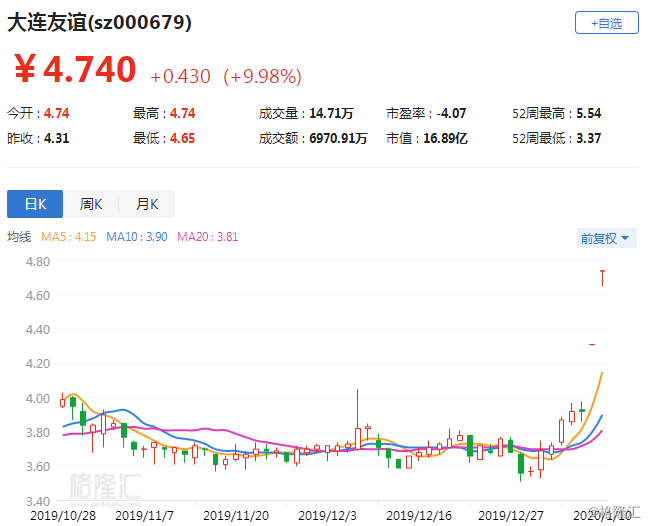
Task: Expand the 前复权 adjustment dropdown
Action: (607, 238)
